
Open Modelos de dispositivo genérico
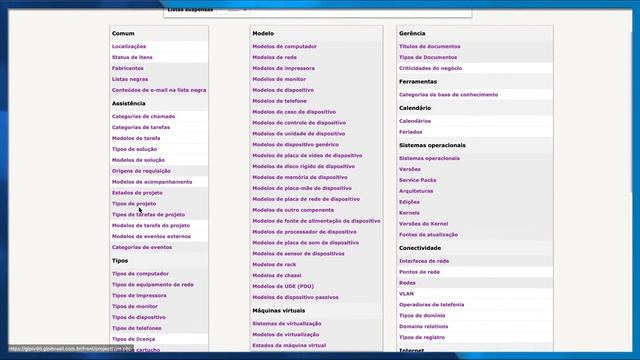(295, 144)
